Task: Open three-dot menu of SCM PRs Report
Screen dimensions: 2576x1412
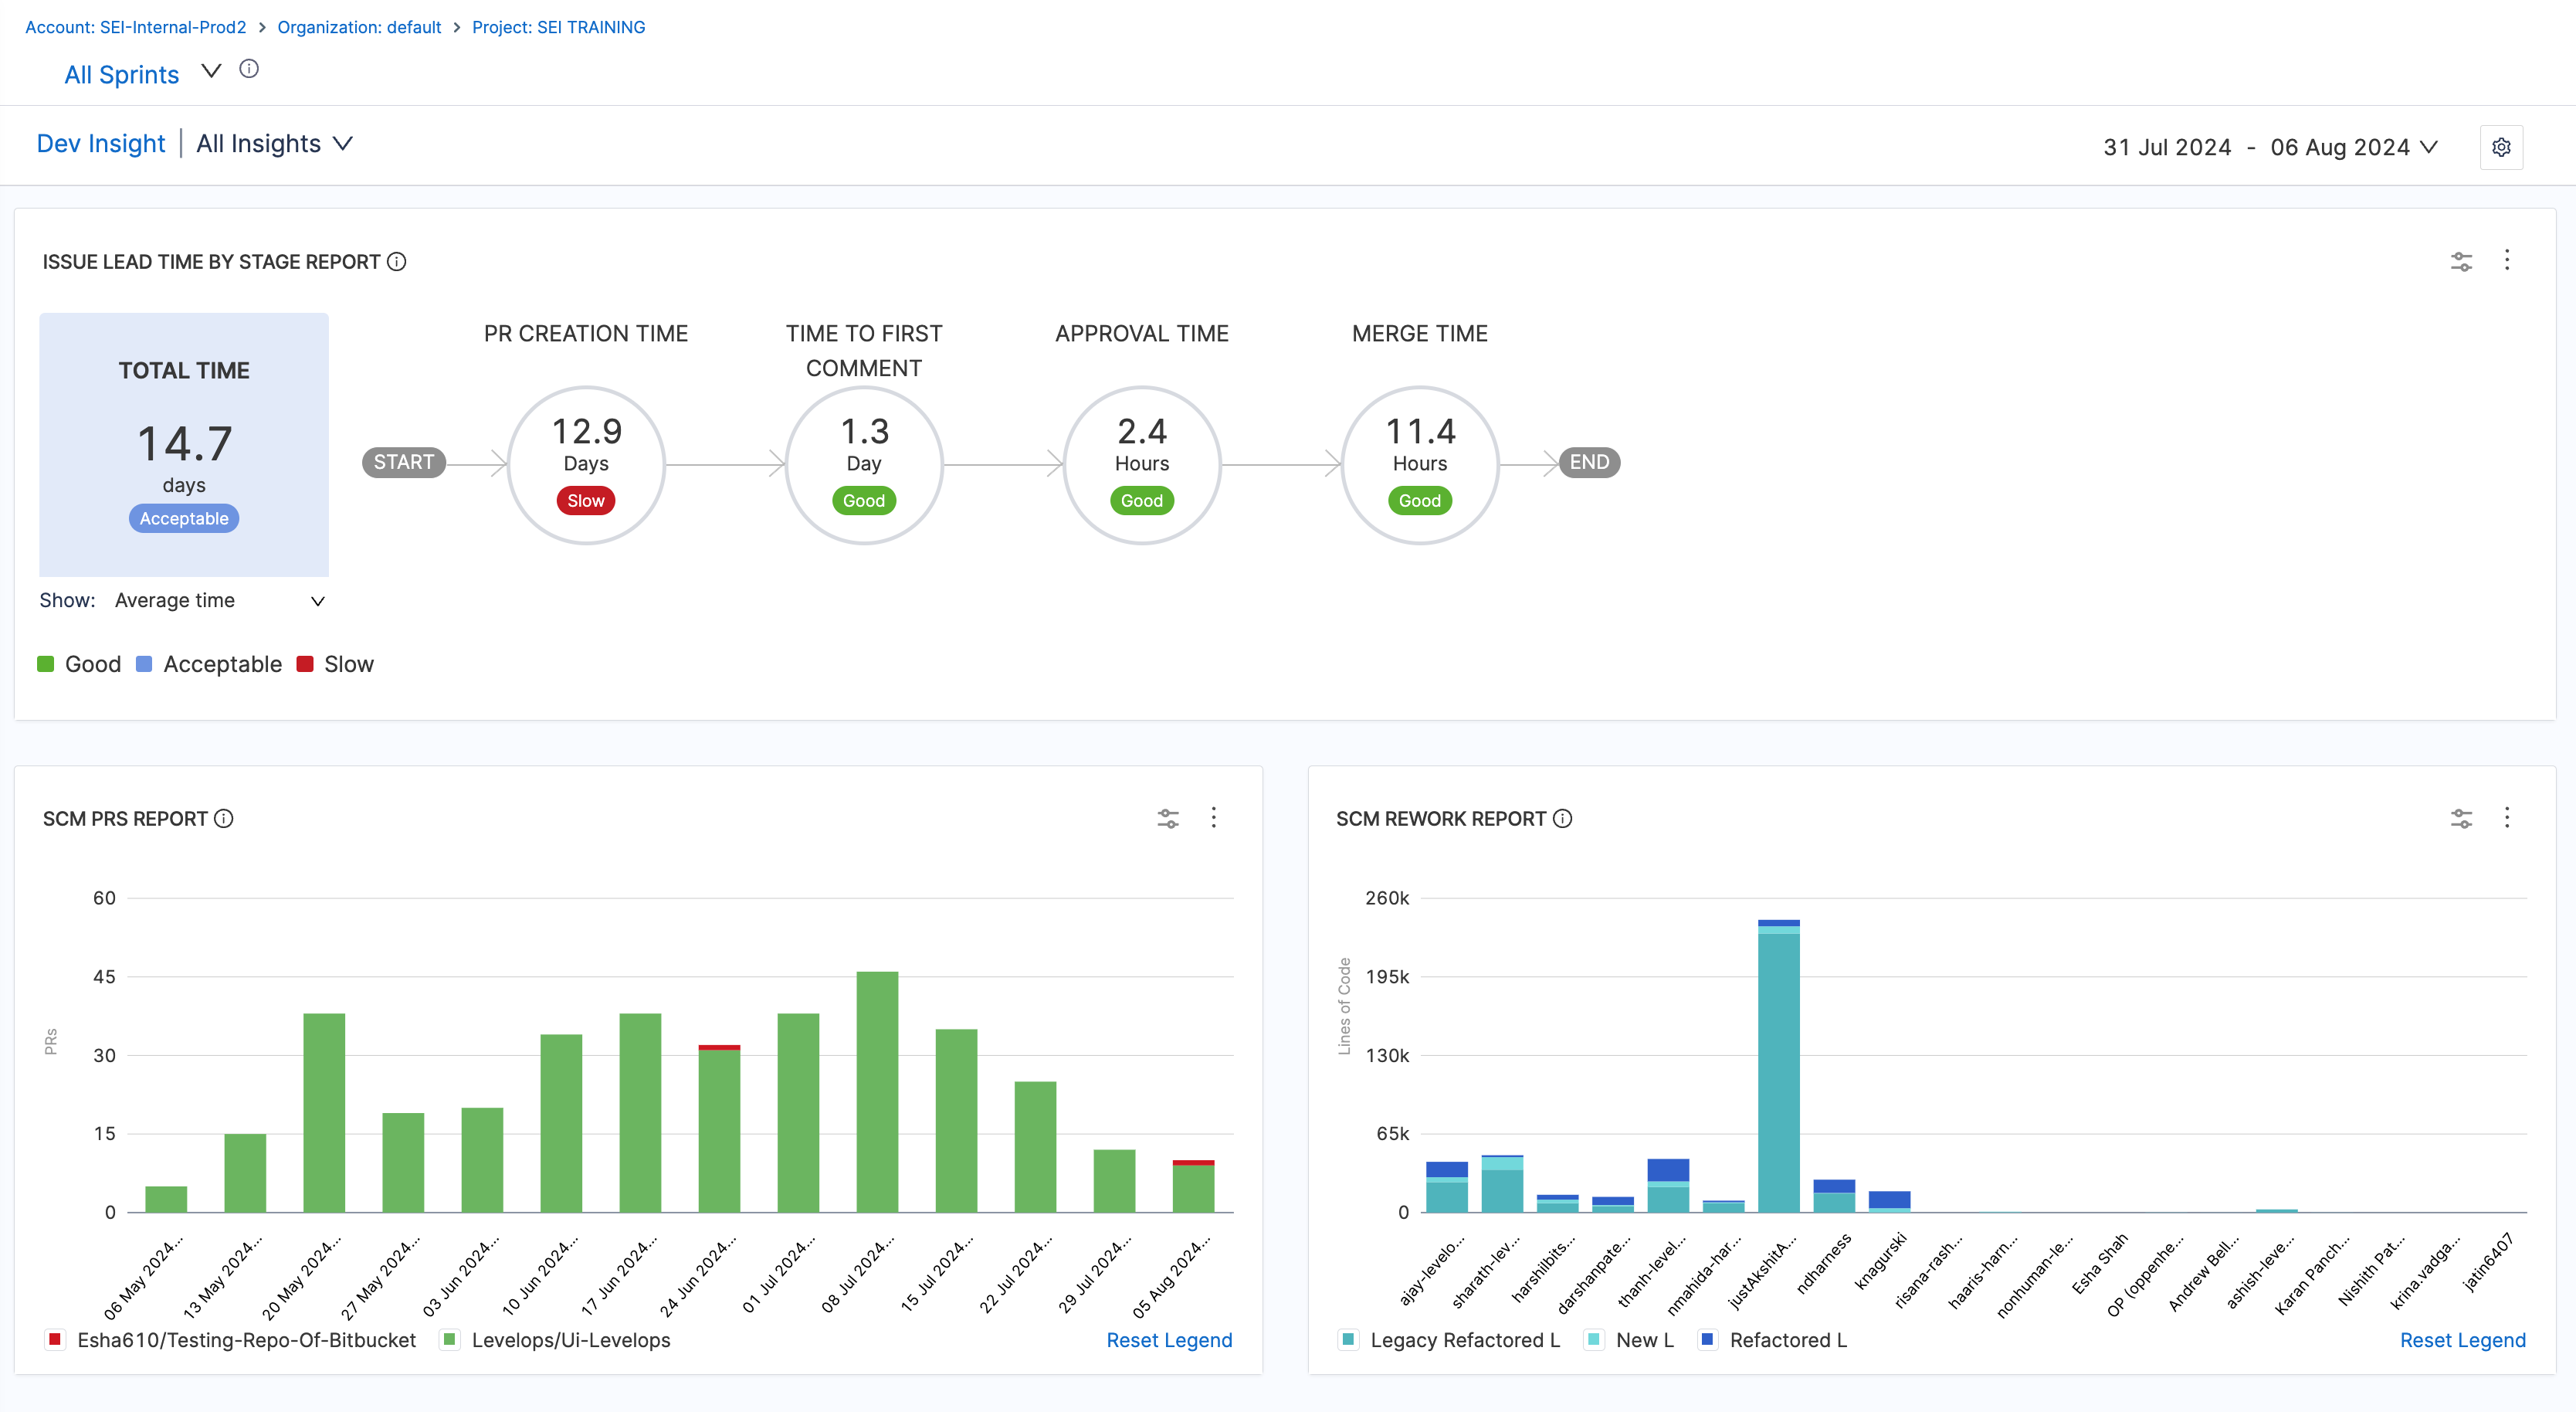Action: (x=1213, y=817)
